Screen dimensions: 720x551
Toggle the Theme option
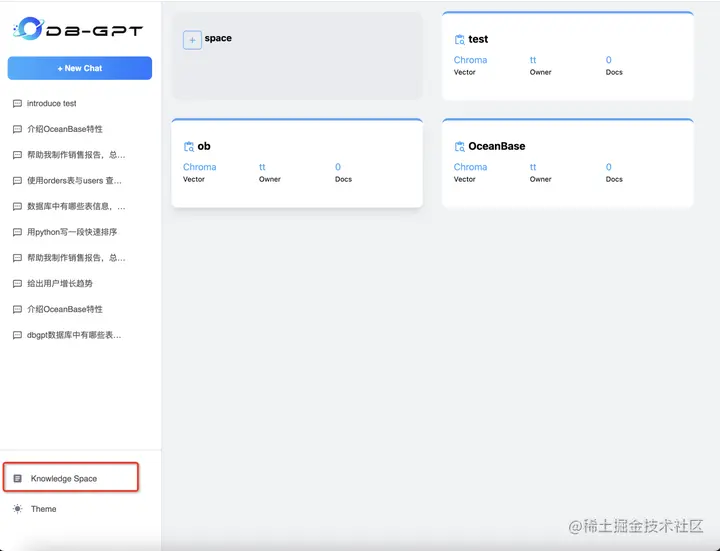click(43, 509)
